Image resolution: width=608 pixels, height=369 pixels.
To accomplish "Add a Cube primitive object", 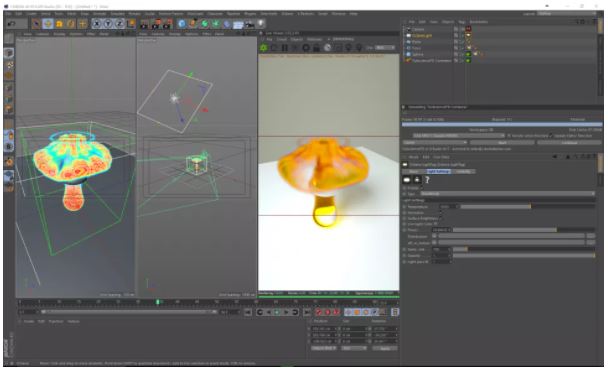I will pos(181,24).
